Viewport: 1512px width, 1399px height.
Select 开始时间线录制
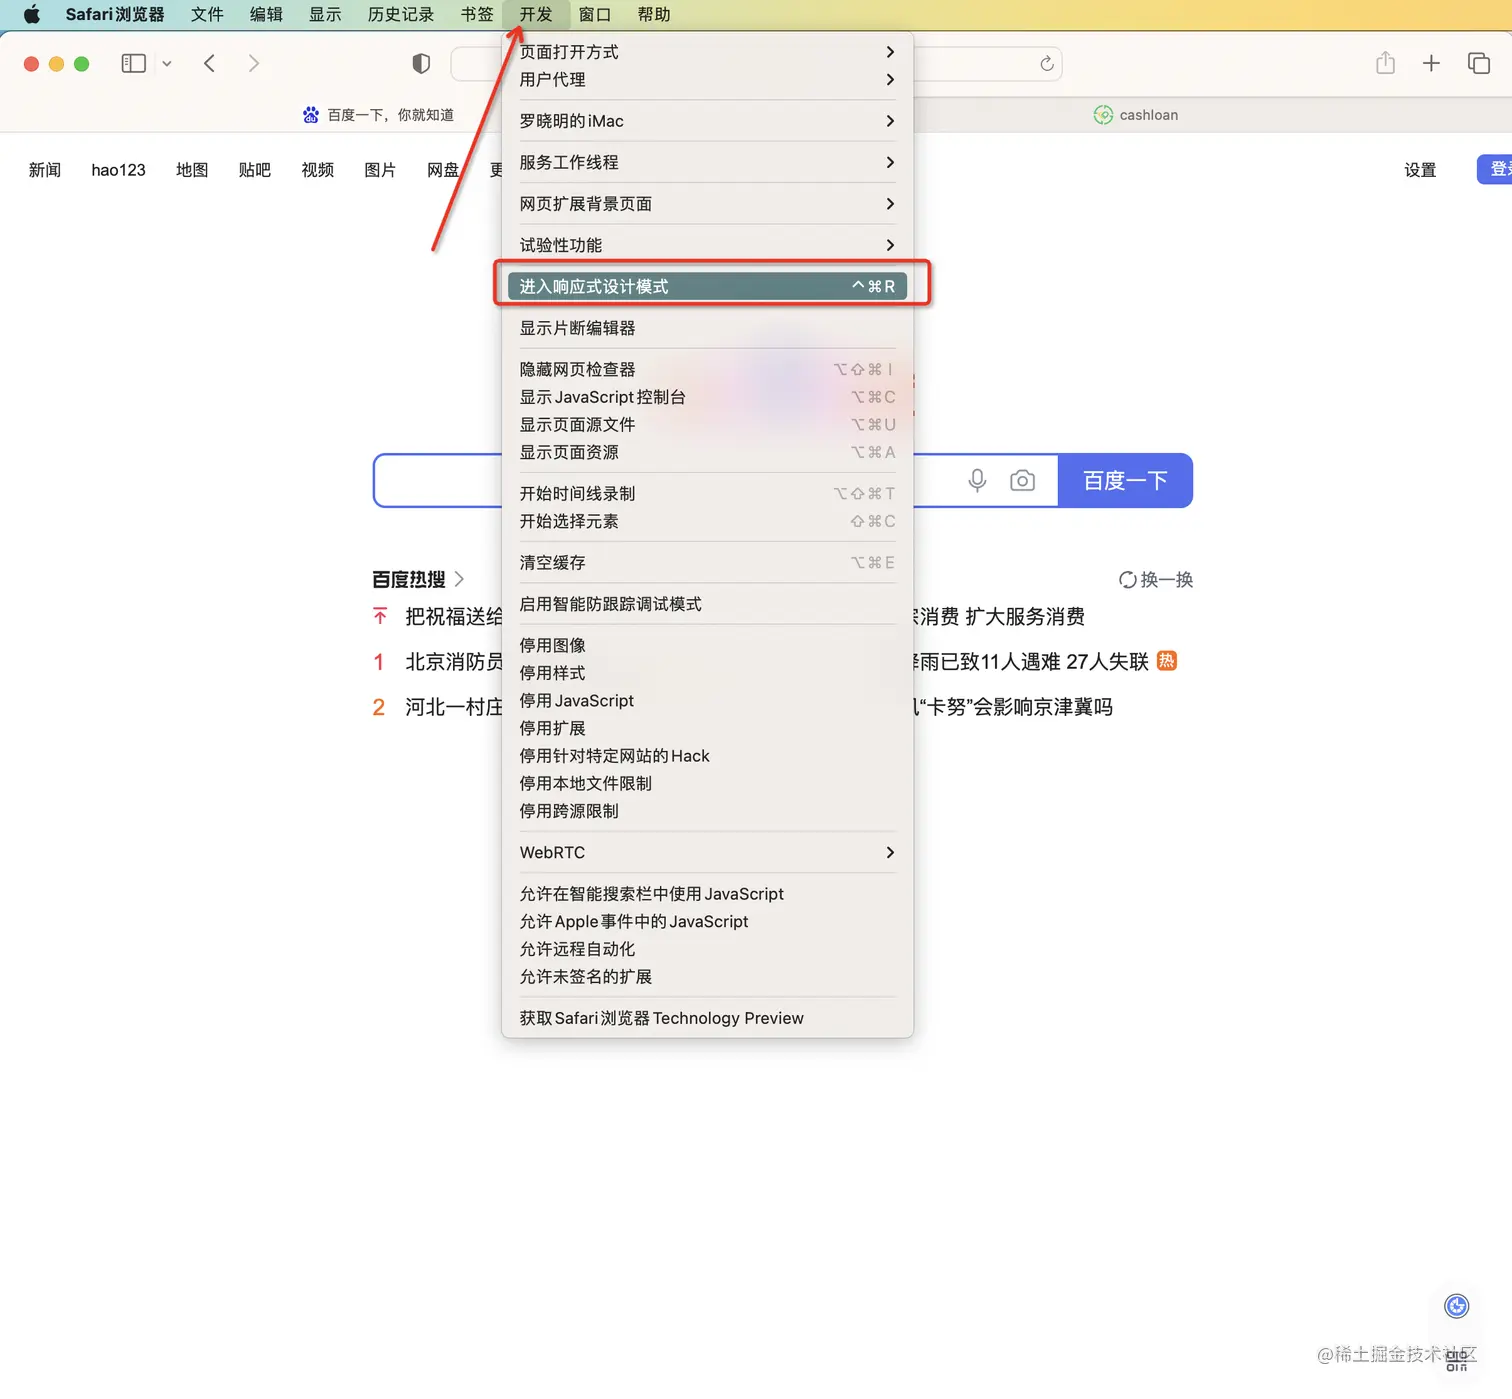tap(707, 494)
